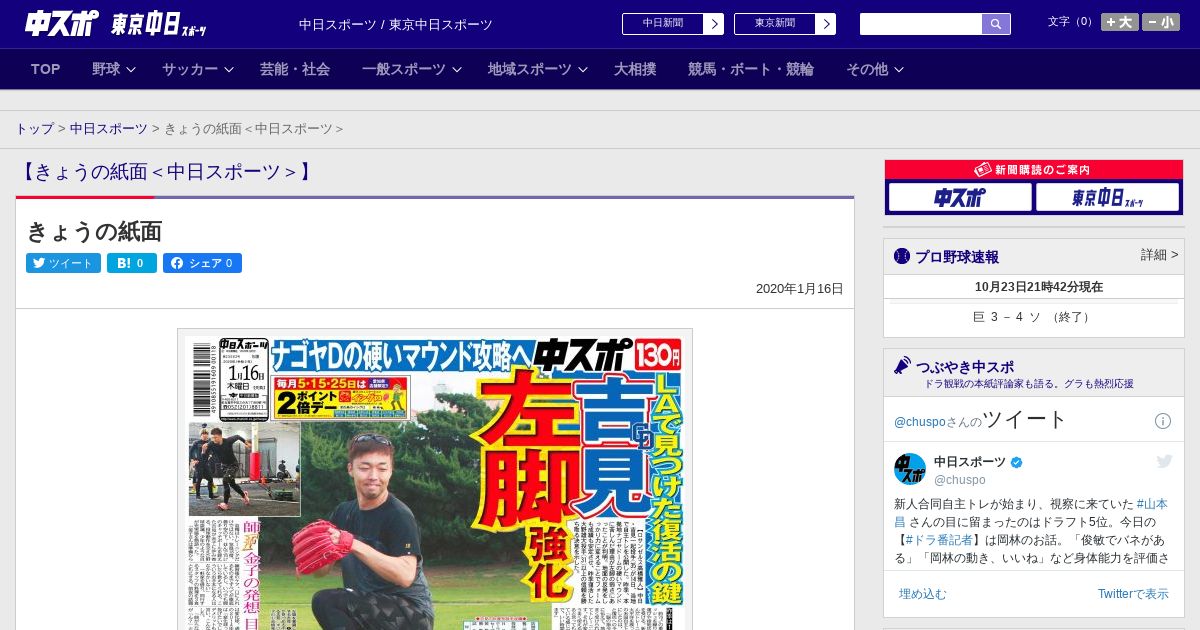Open 芸能・社会 menu item
Viewport: 1200px width, 630px height.
coord(295,69)
